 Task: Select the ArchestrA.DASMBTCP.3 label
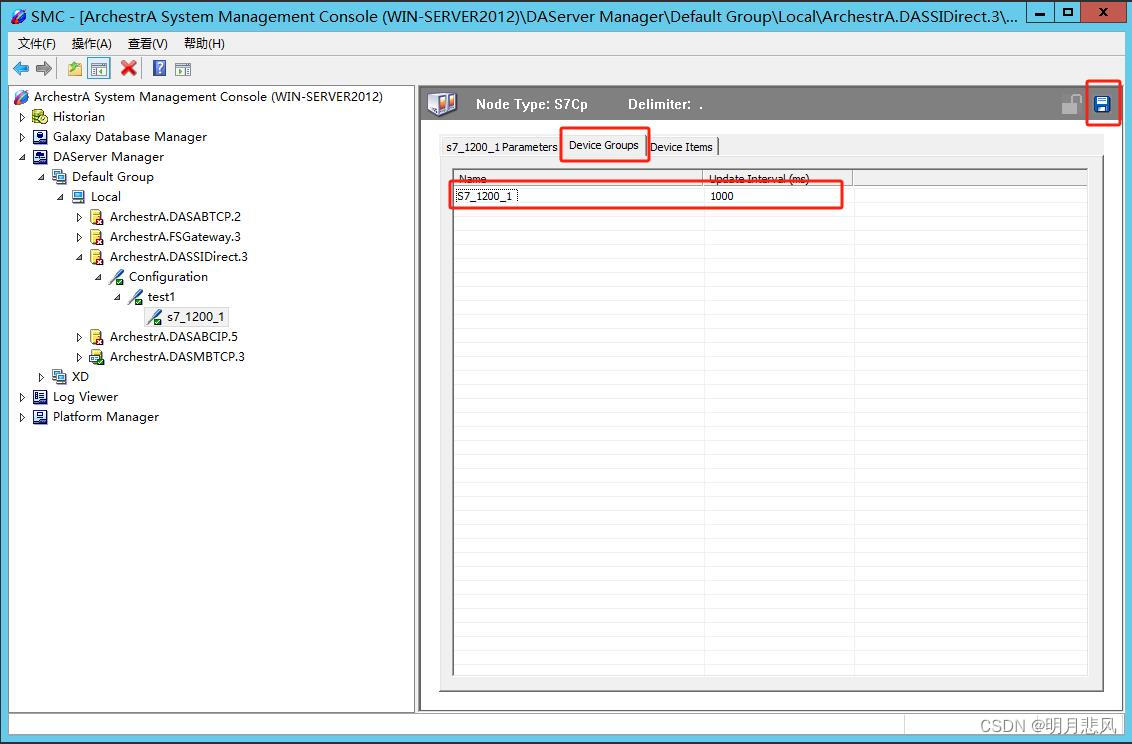click(177, 356)
